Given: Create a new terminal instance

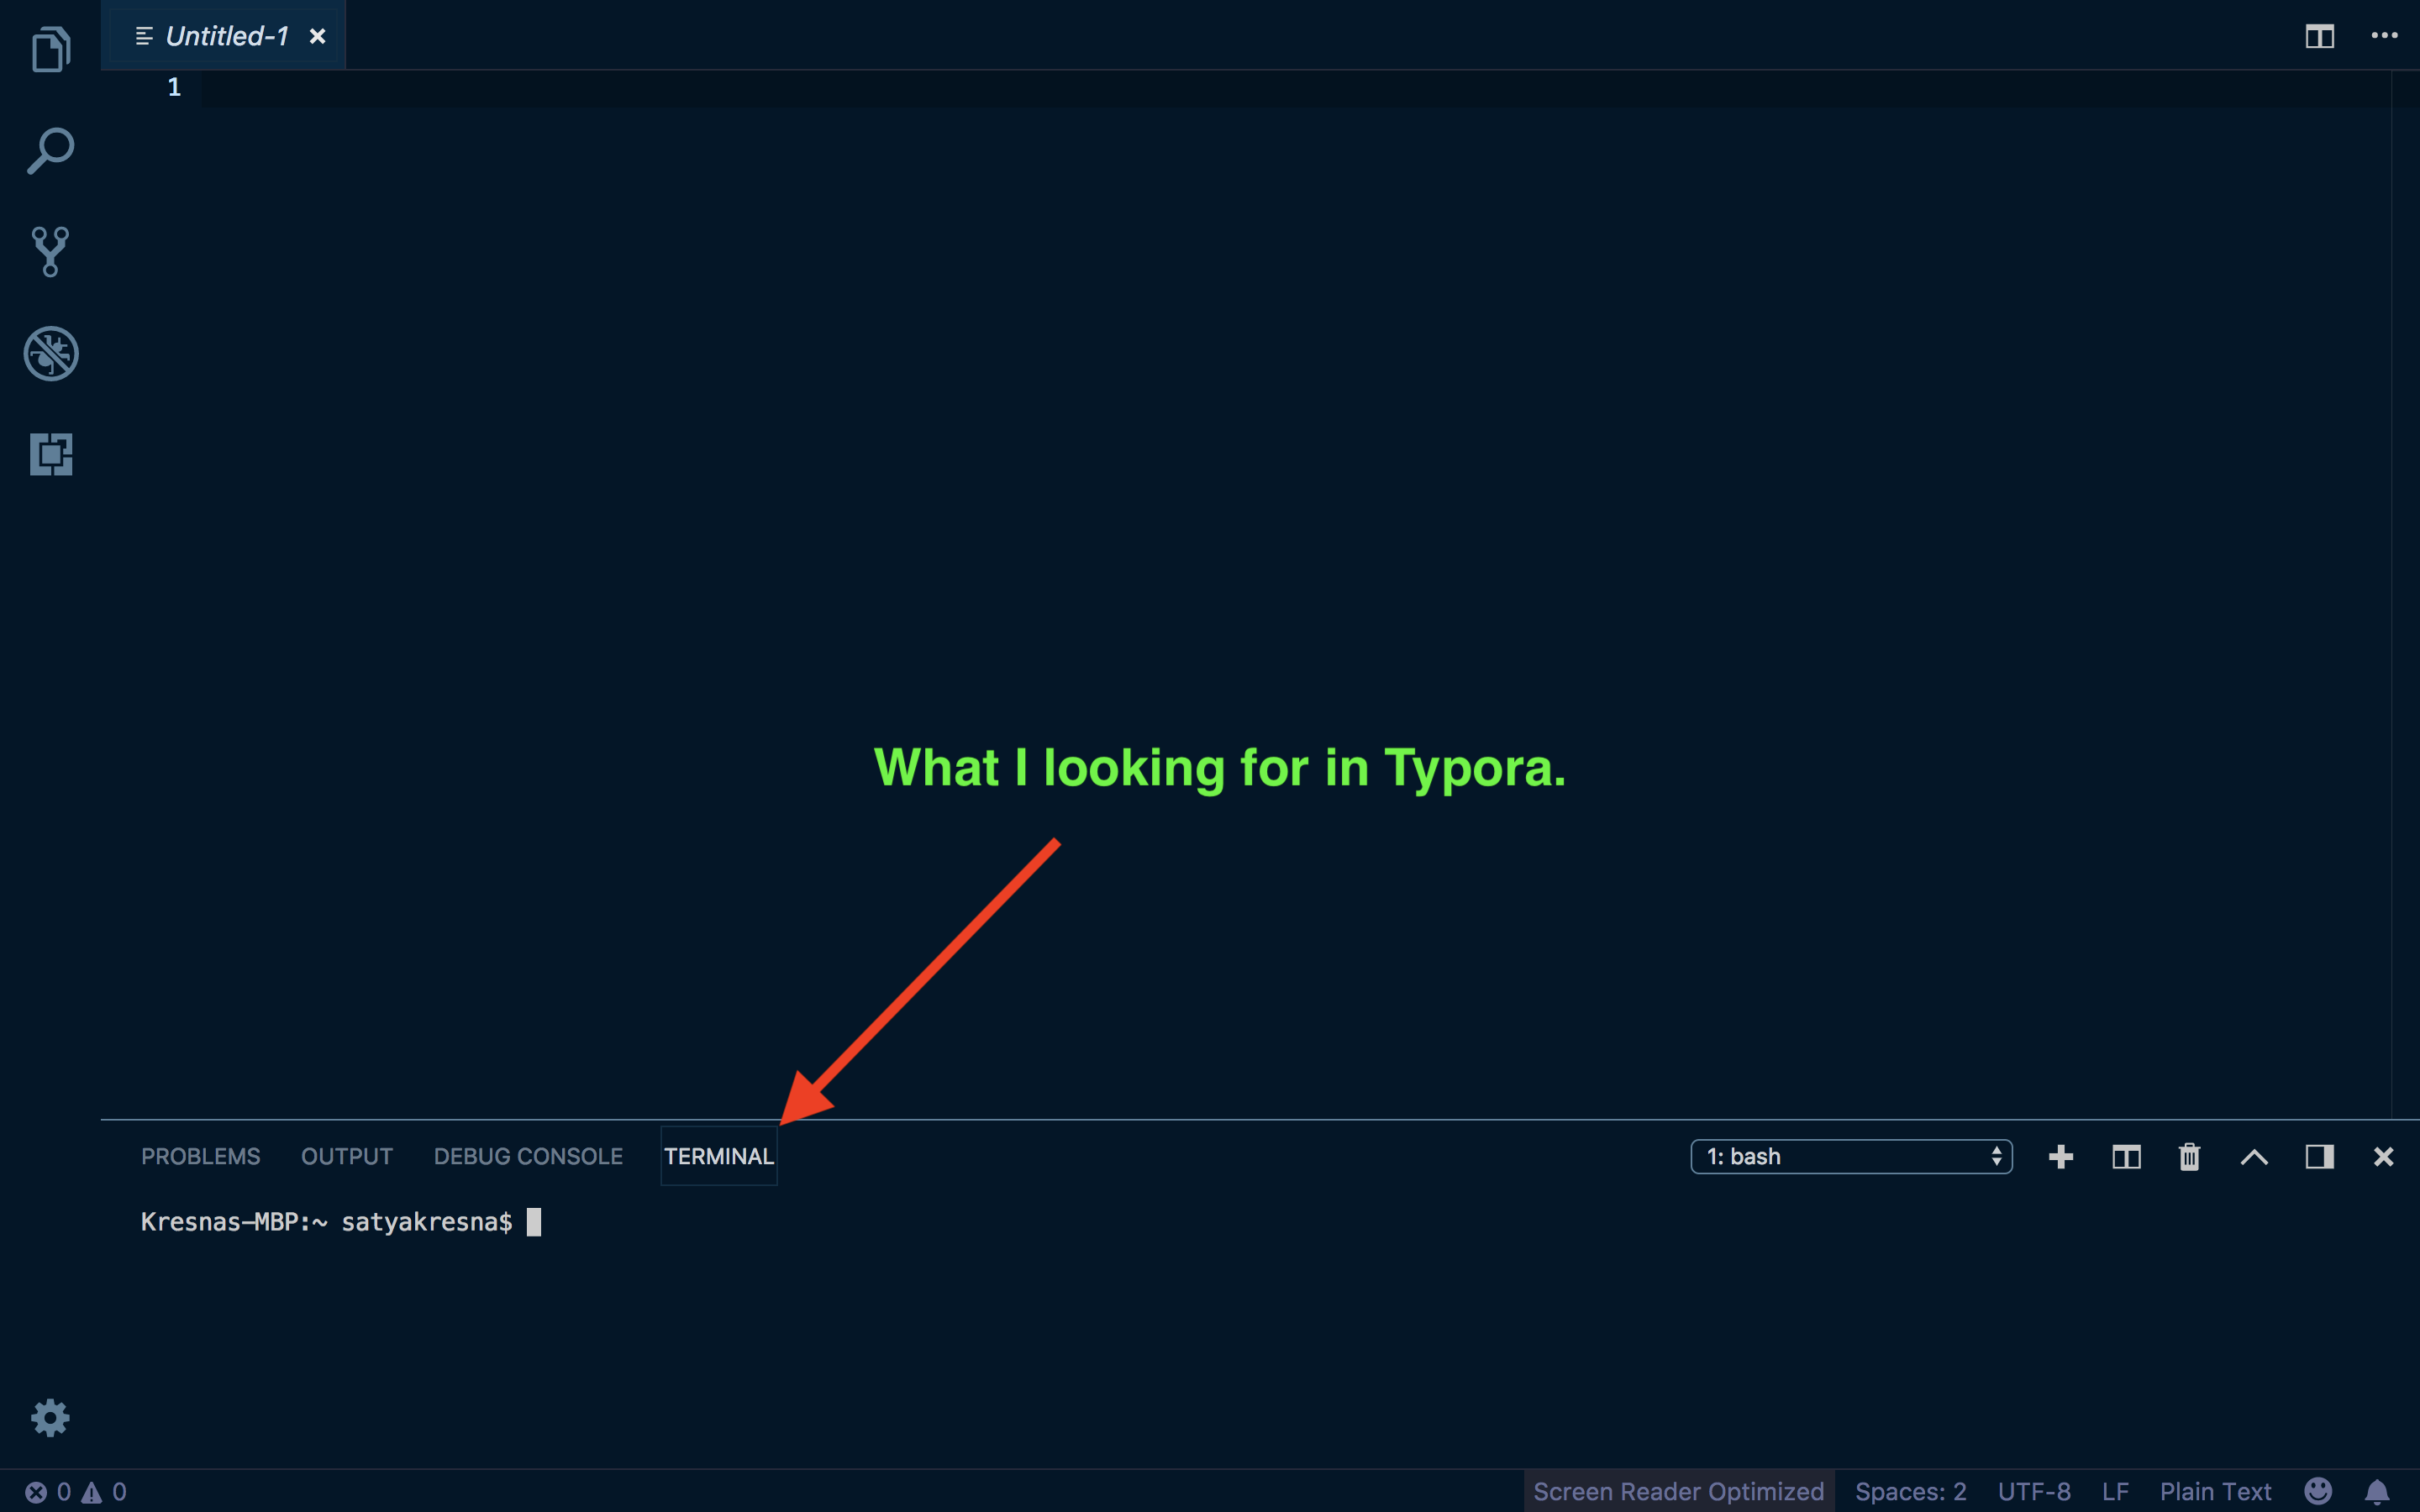Looking at the screenshot, I should [x=2060, y=1156].
